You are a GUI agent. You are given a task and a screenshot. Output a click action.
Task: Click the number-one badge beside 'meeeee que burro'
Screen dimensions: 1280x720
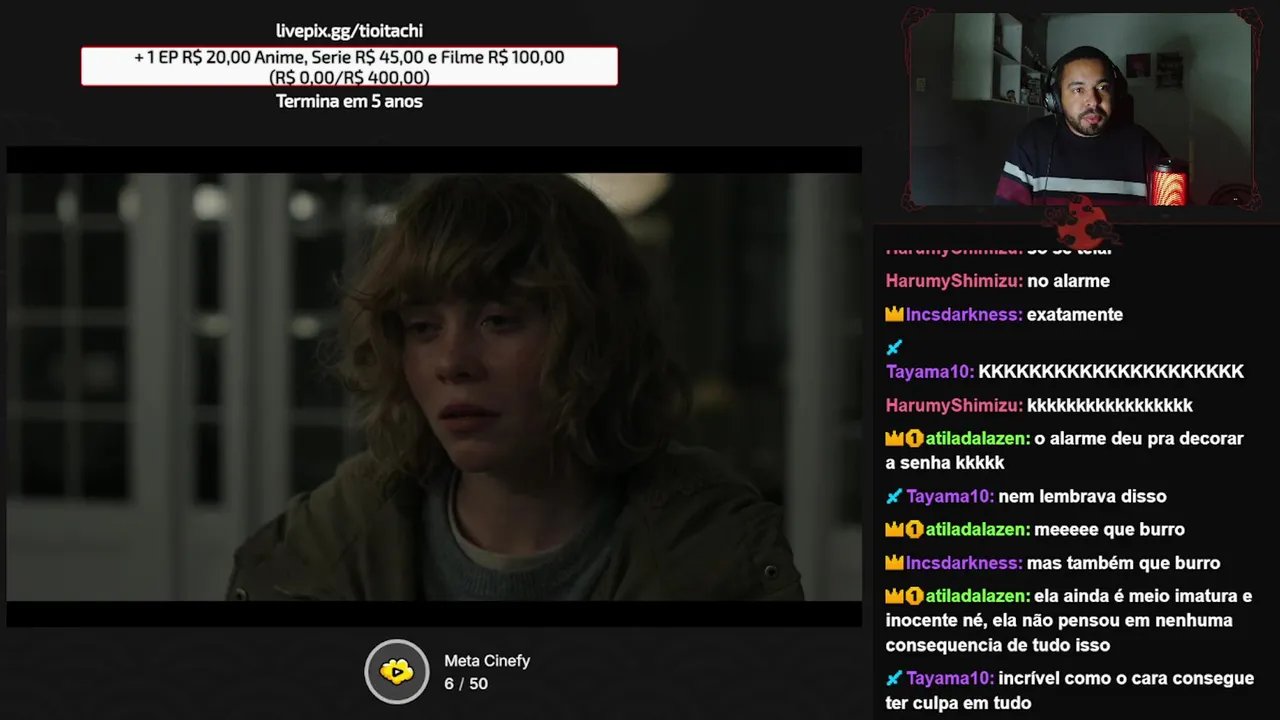(x=914, y=529)
